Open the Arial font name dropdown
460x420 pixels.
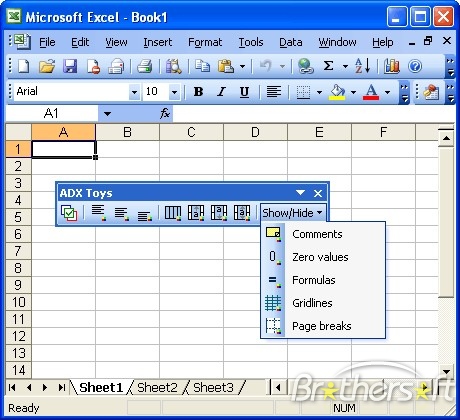[134, 92]
